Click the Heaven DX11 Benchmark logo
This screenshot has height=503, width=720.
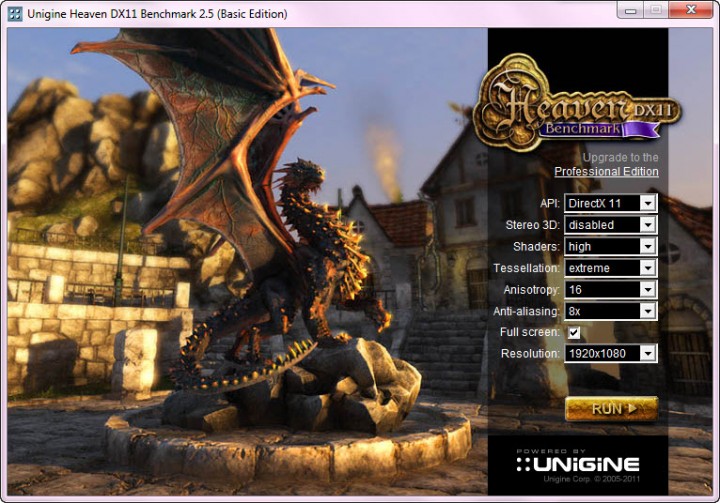pos(576,103)
